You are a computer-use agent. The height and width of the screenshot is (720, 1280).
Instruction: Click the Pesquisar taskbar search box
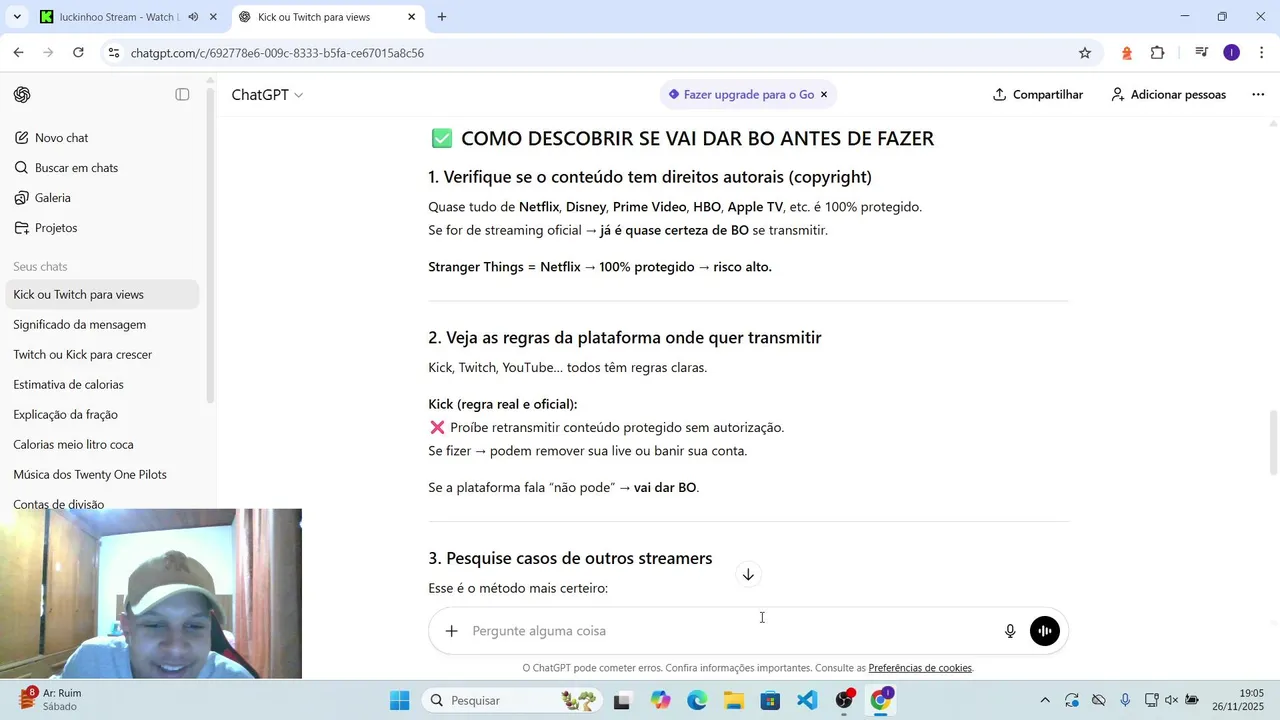pos(510,700)
